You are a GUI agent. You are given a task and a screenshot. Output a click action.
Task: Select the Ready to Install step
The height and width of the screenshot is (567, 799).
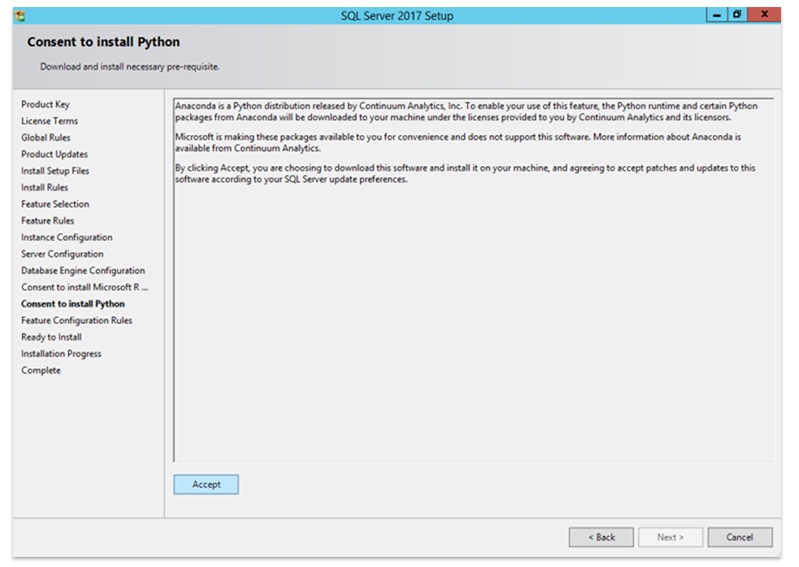[51, 337]
